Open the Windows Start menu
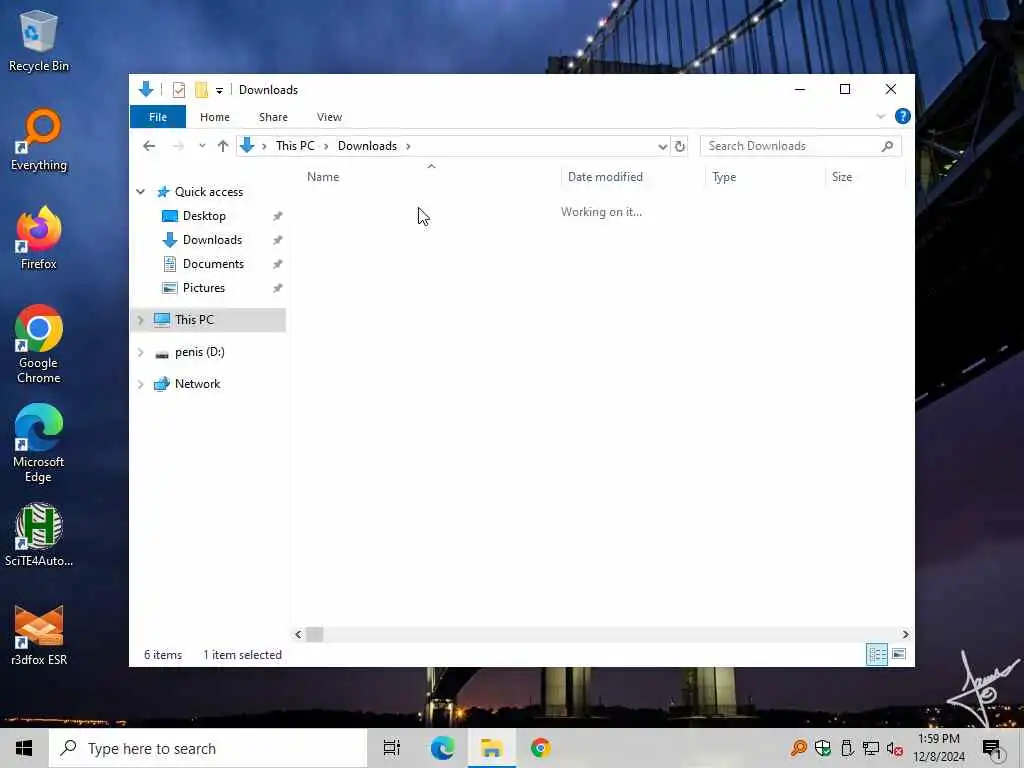Viewport: 1024px width, 768px height. [24, 748]
